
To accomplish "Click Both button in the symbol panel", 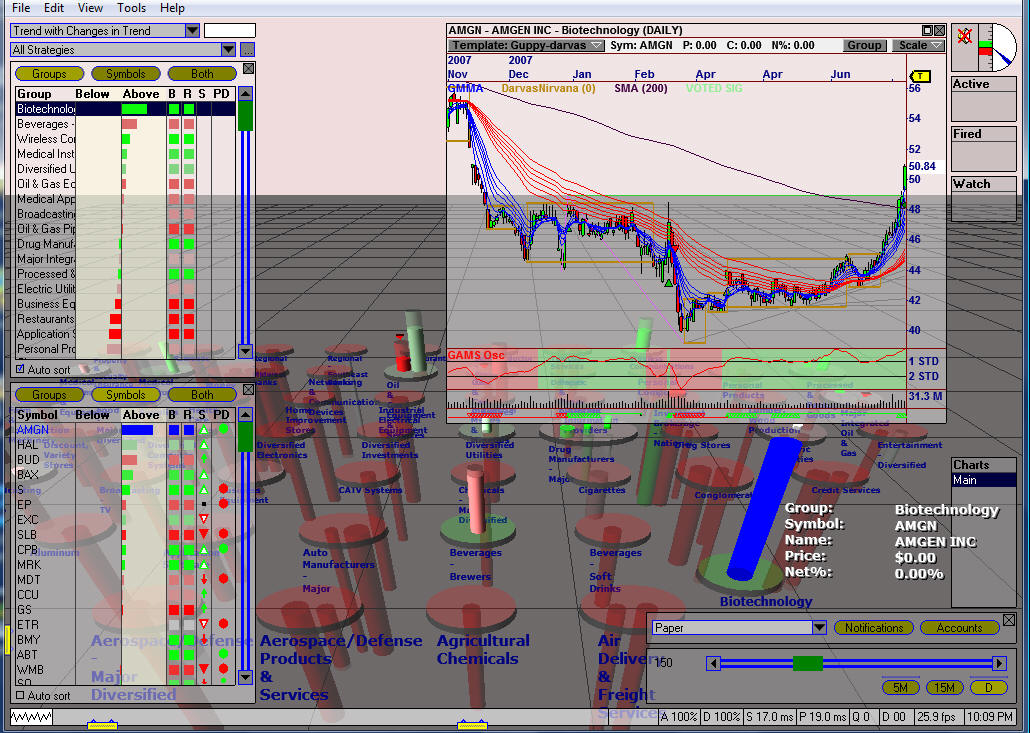I will [x=202, y=395].
